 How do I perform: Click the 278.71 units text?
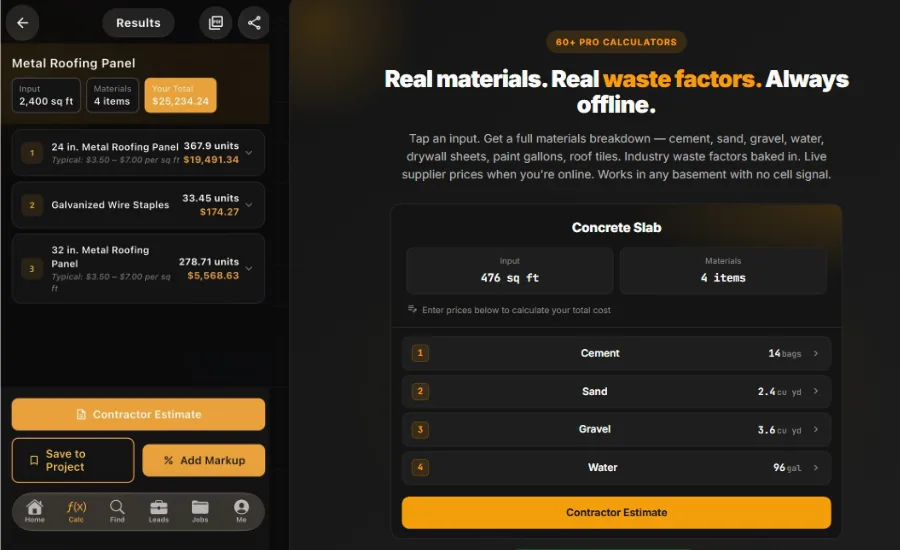[x=209, y=262]
